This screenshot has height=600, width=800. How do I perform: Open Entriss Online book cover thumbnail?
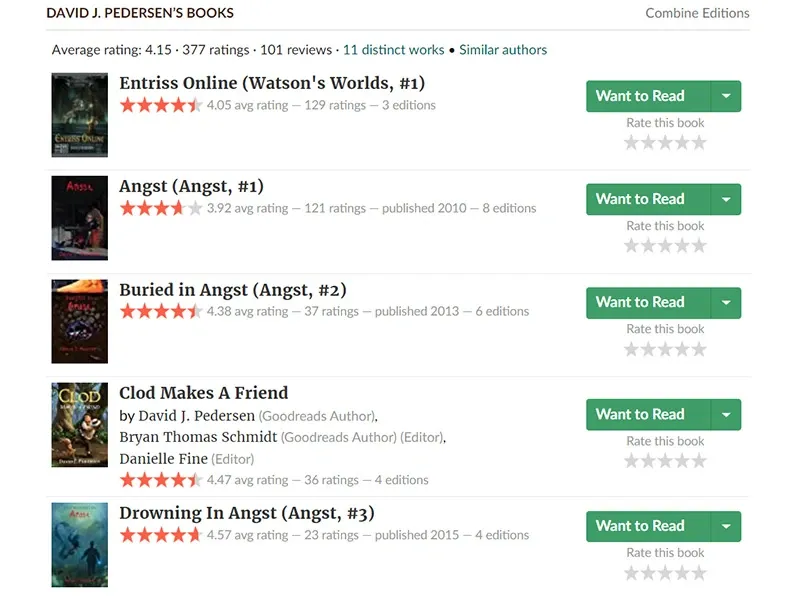80,115
